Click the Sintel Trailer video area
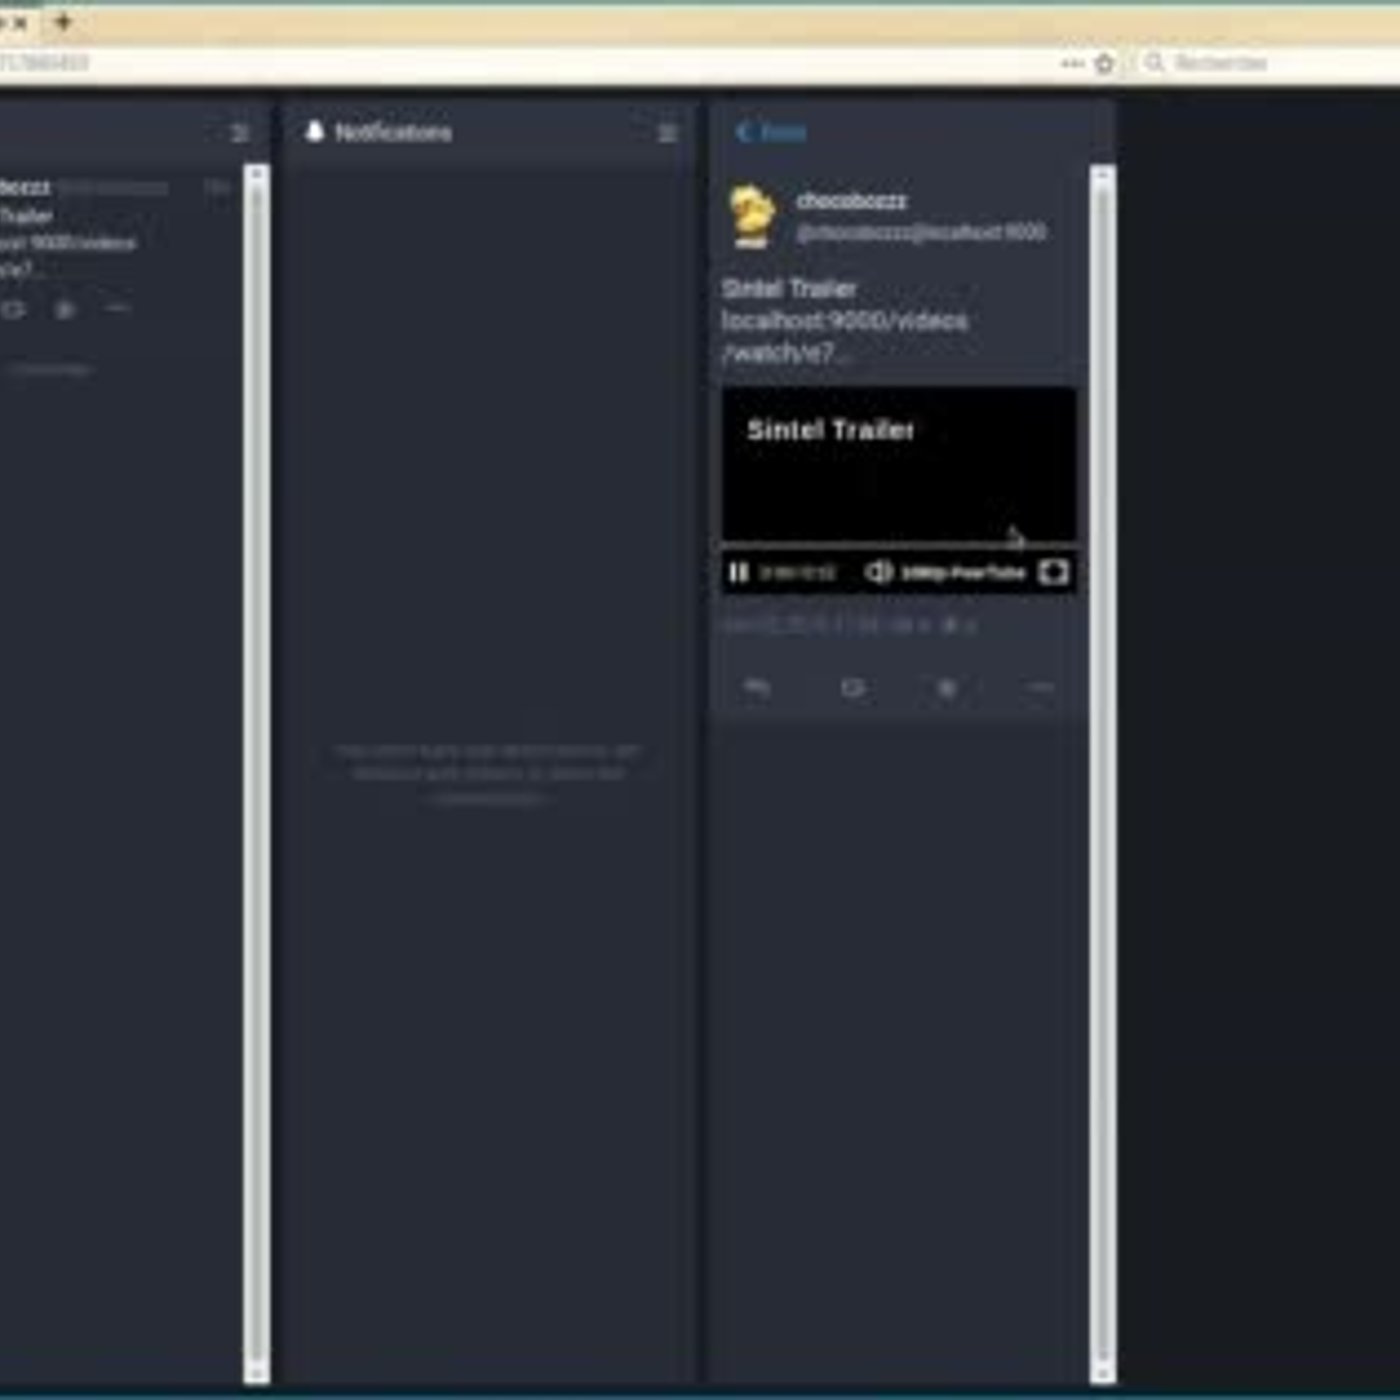Screen dimensions: 1400x1400 click(x=899, y=465)
